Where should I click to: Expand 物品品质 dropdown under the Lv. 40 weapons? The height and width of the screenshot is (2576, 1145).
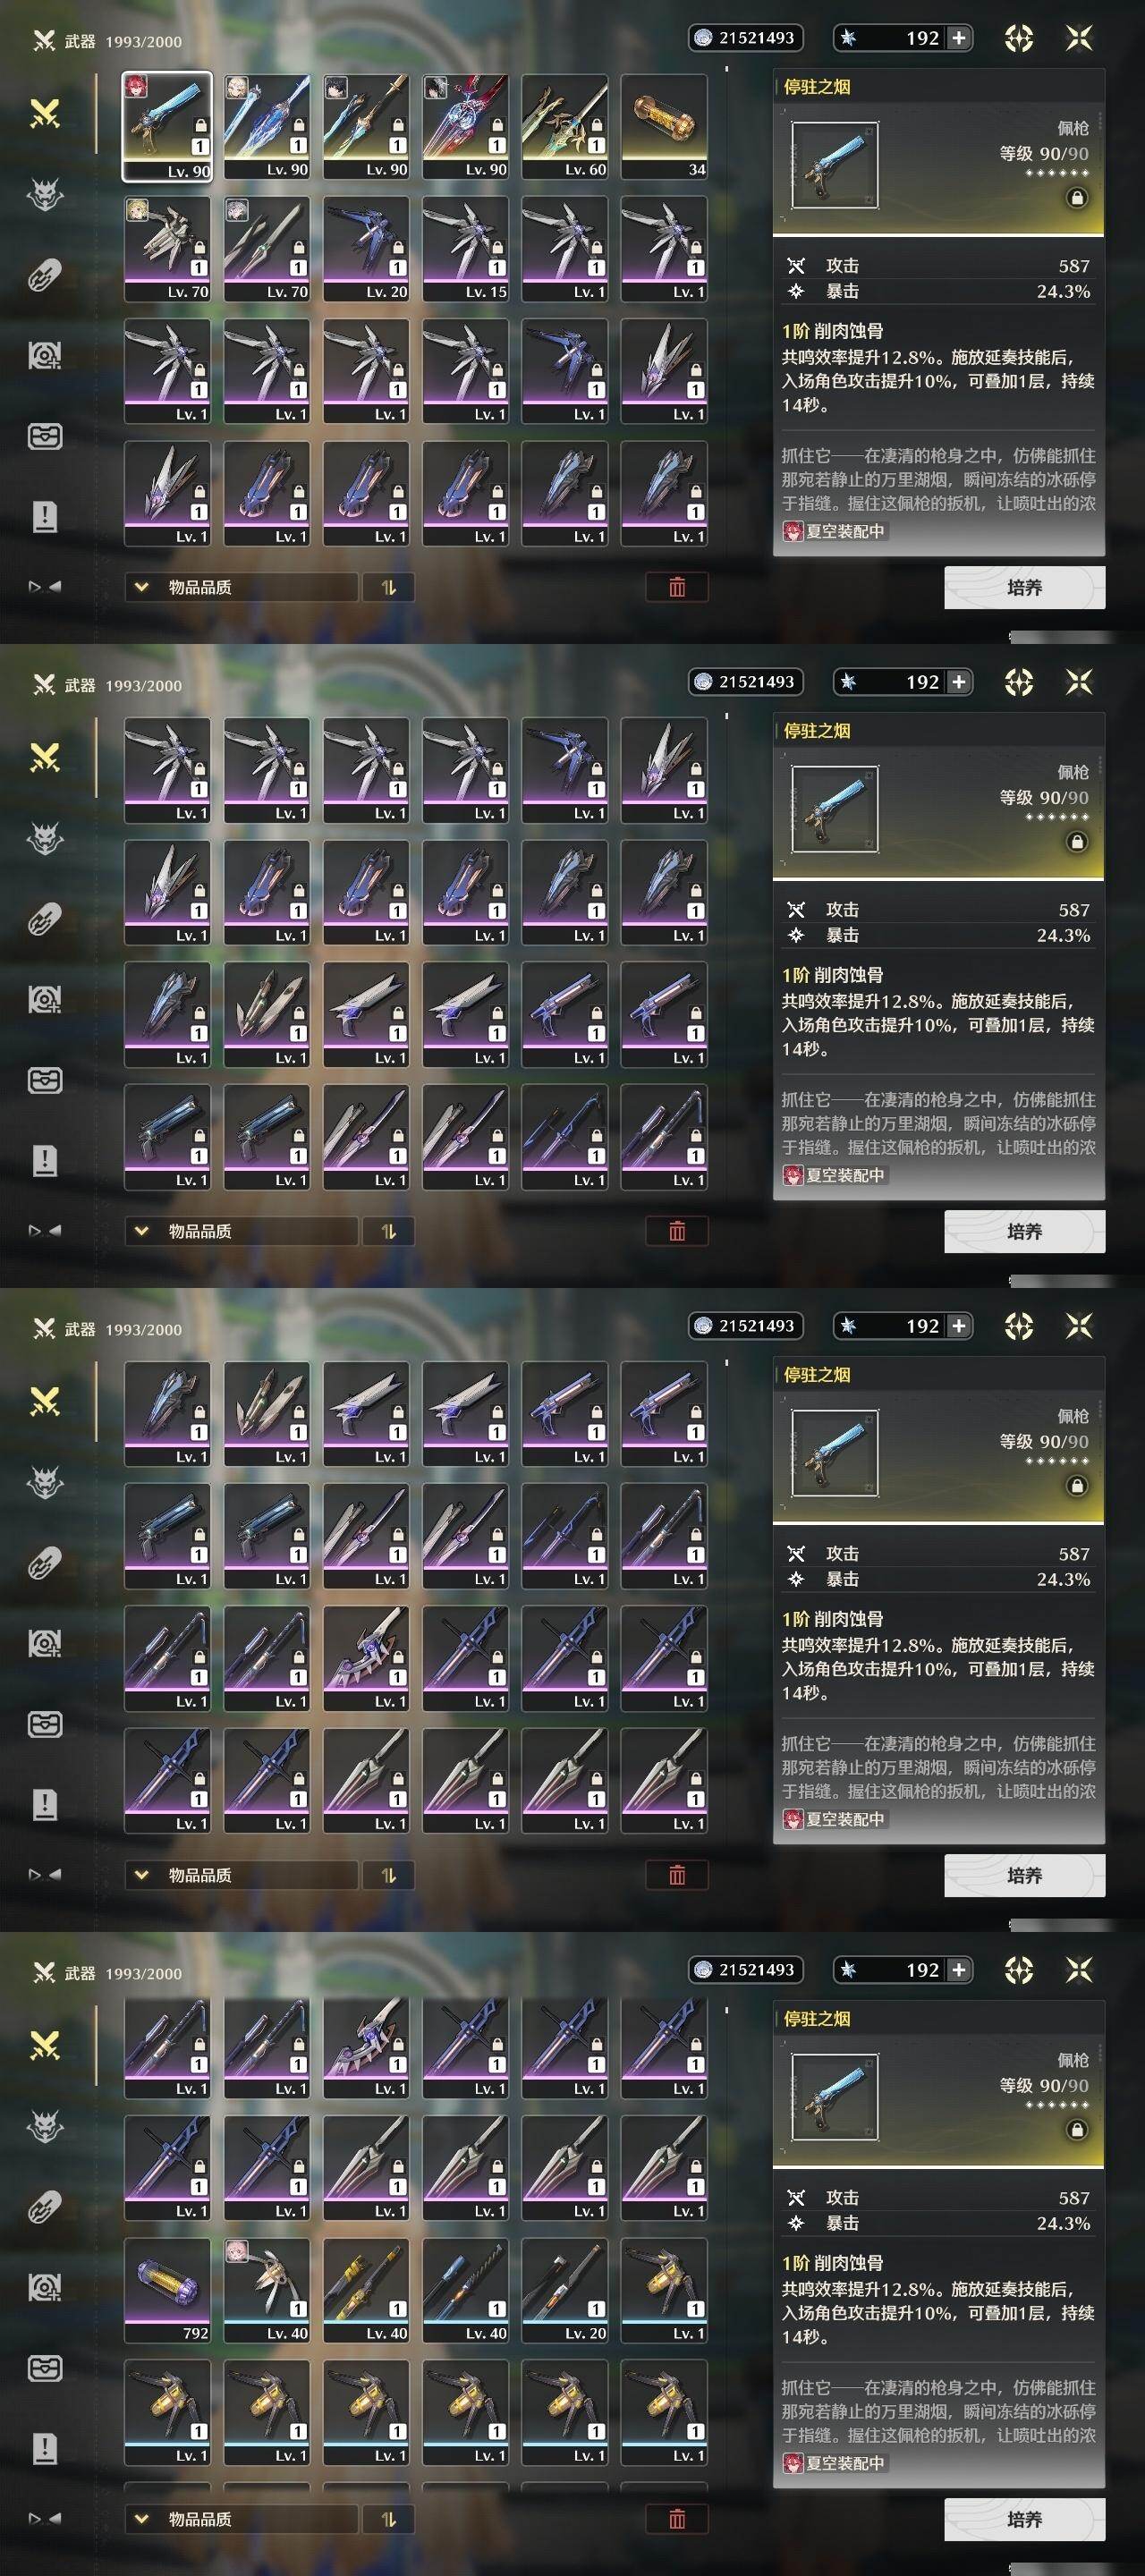tap(241, 2519)
